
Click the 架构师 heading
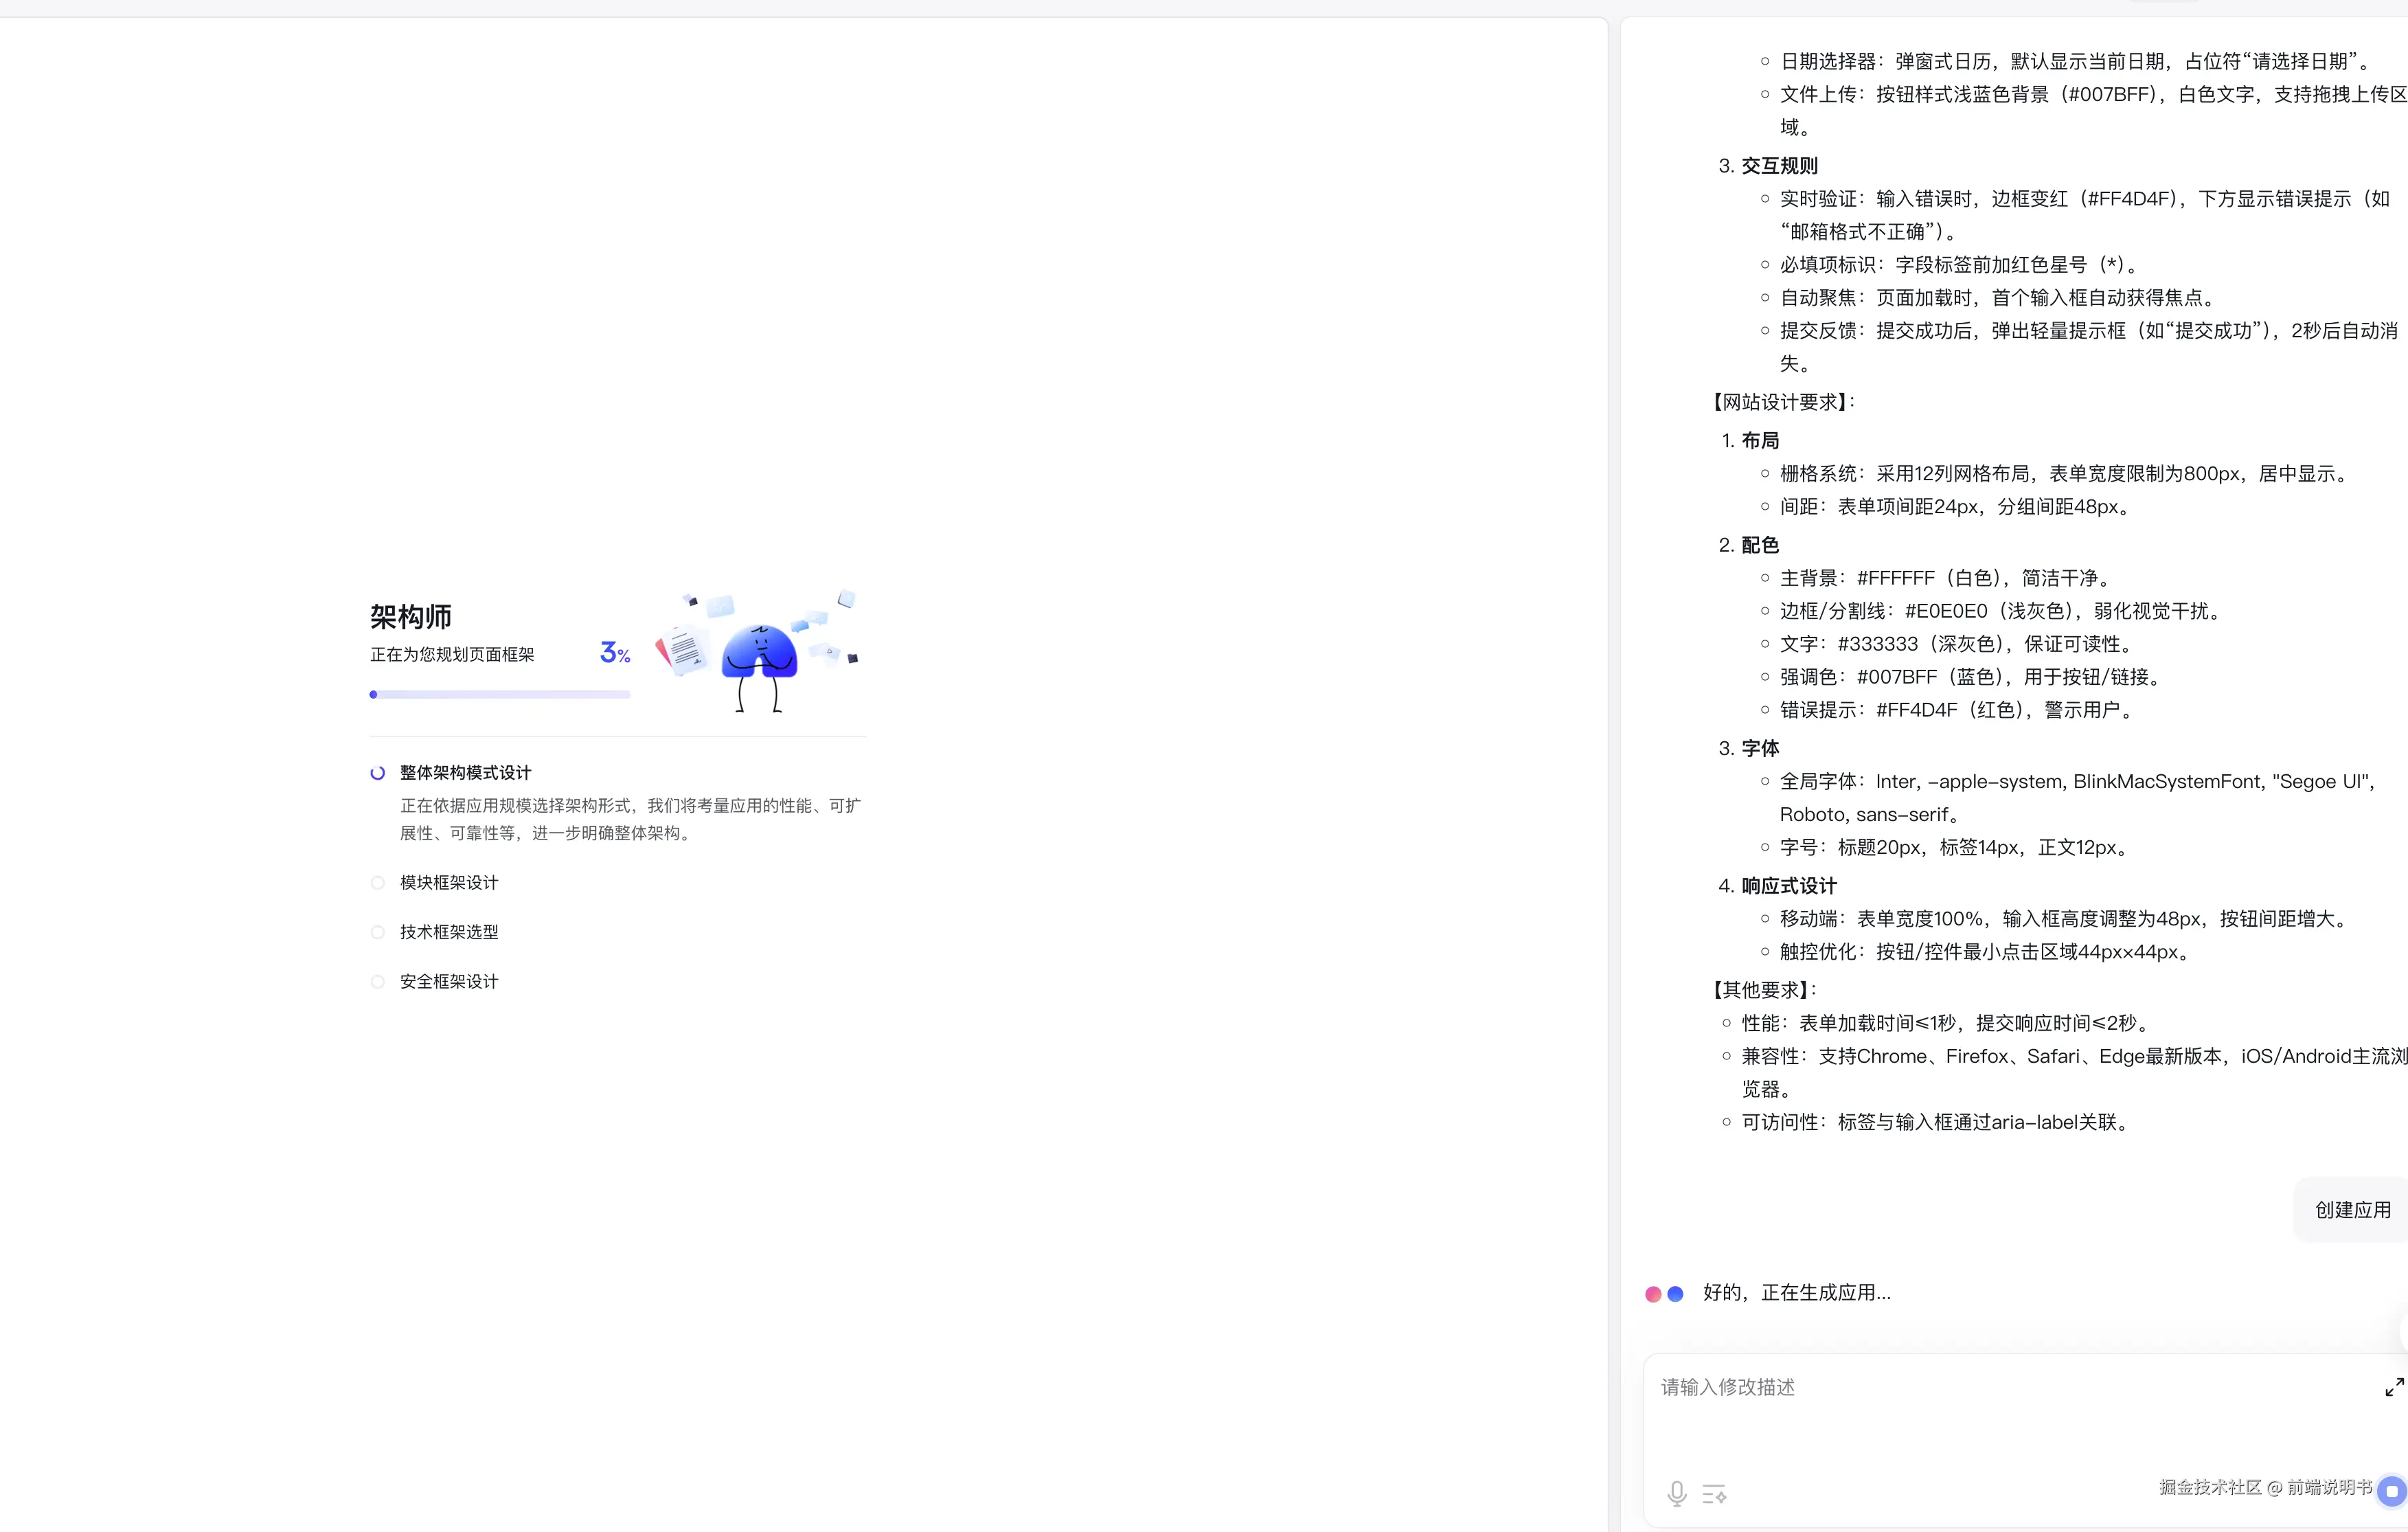tap(411, 617)
